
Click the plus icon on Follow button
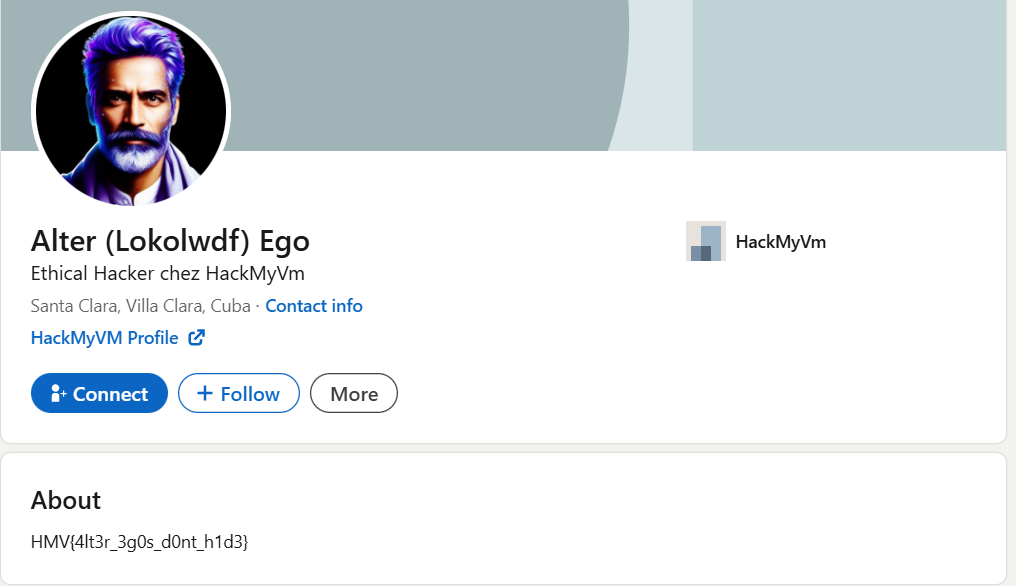(x=204, y=394)
